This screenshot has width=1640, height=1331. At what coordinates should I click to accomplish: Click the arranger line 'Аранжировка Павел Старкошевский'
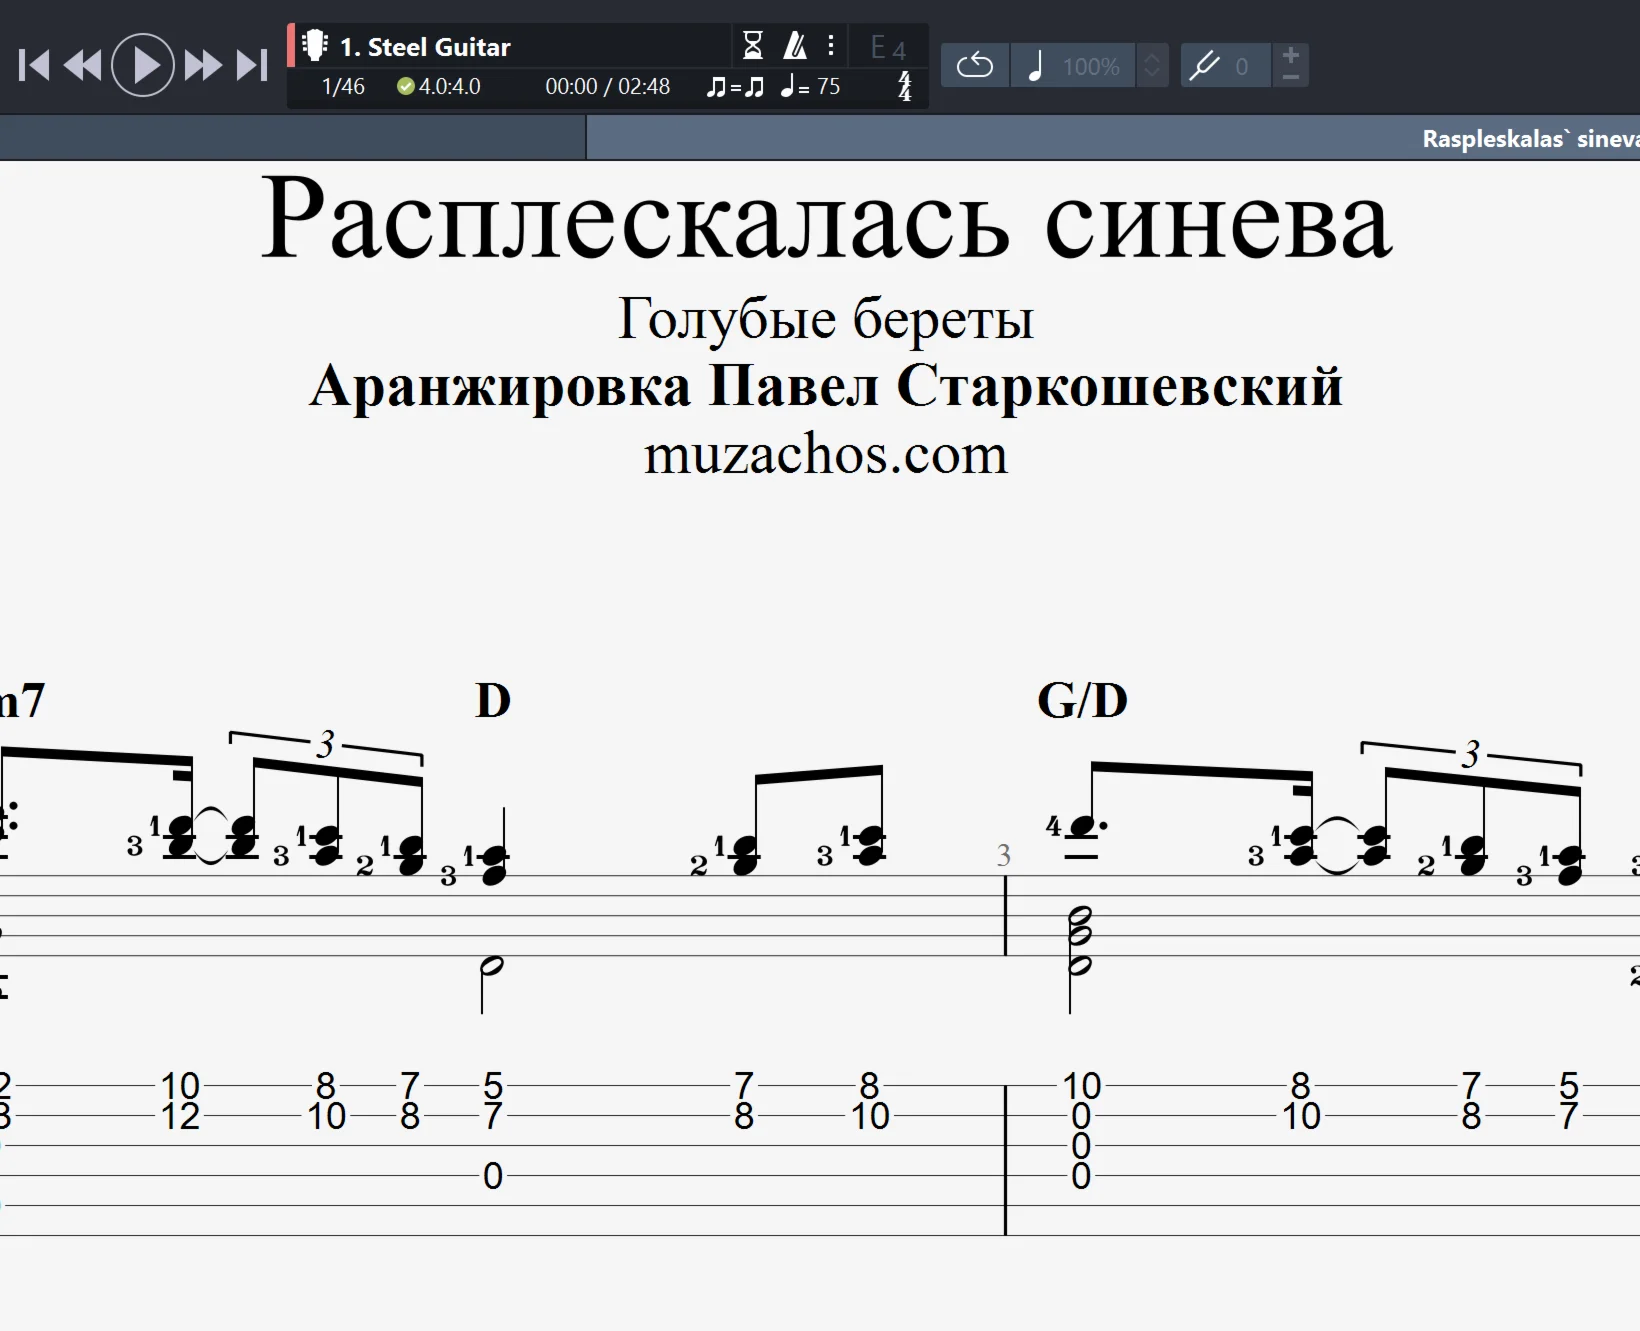[826, 386]
